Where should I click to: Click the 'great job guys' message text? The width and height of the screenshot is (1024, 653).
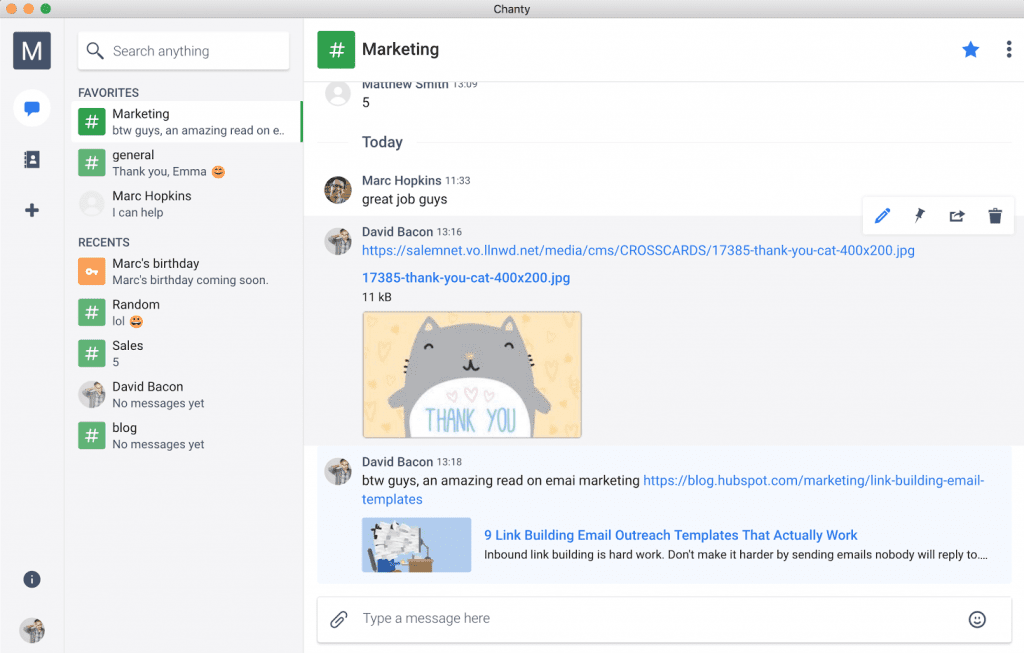(x=404, y=200)
